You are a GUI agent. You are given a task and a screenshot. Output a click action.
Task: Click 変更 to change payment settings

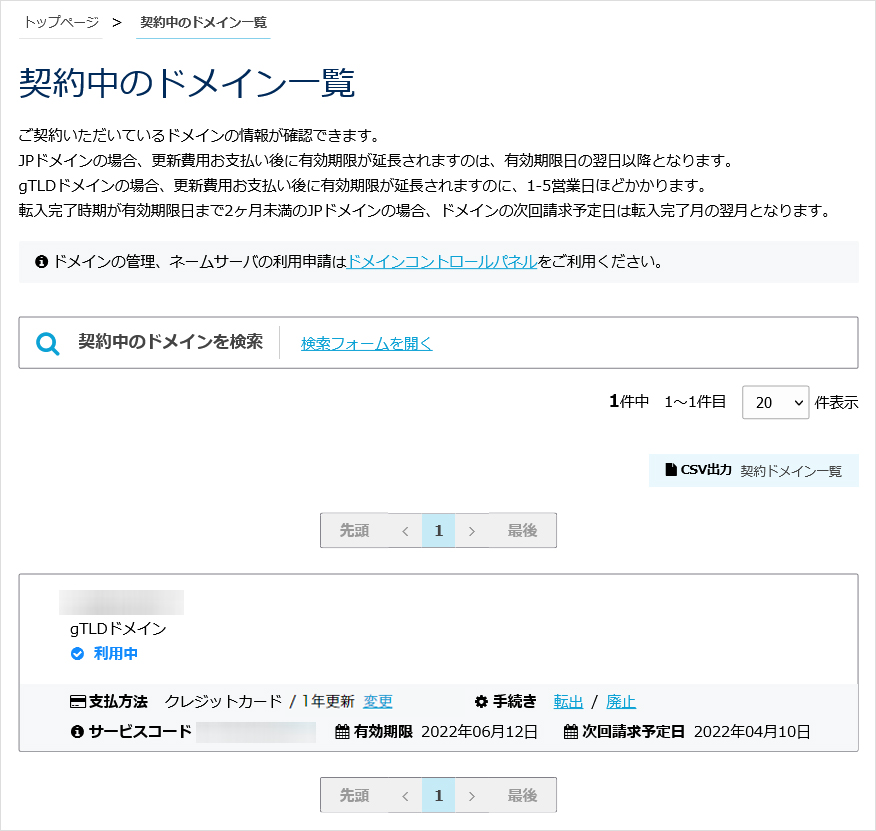click(x=378, y=702)
